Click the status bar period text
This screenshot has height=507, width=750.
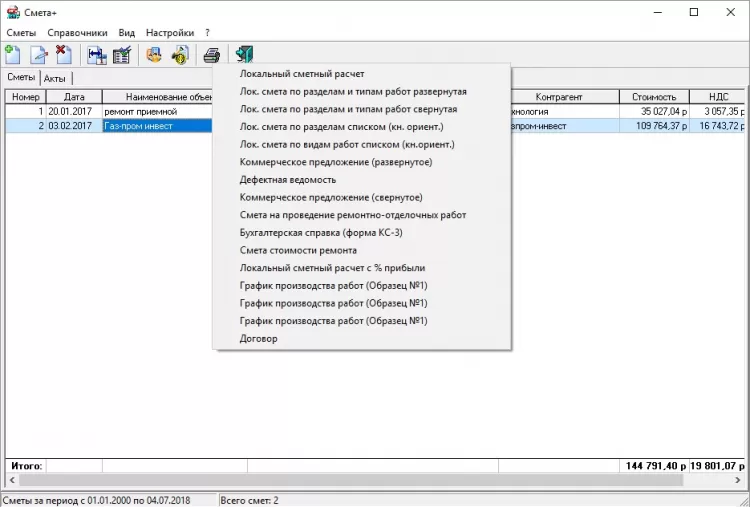pos(96,501)
